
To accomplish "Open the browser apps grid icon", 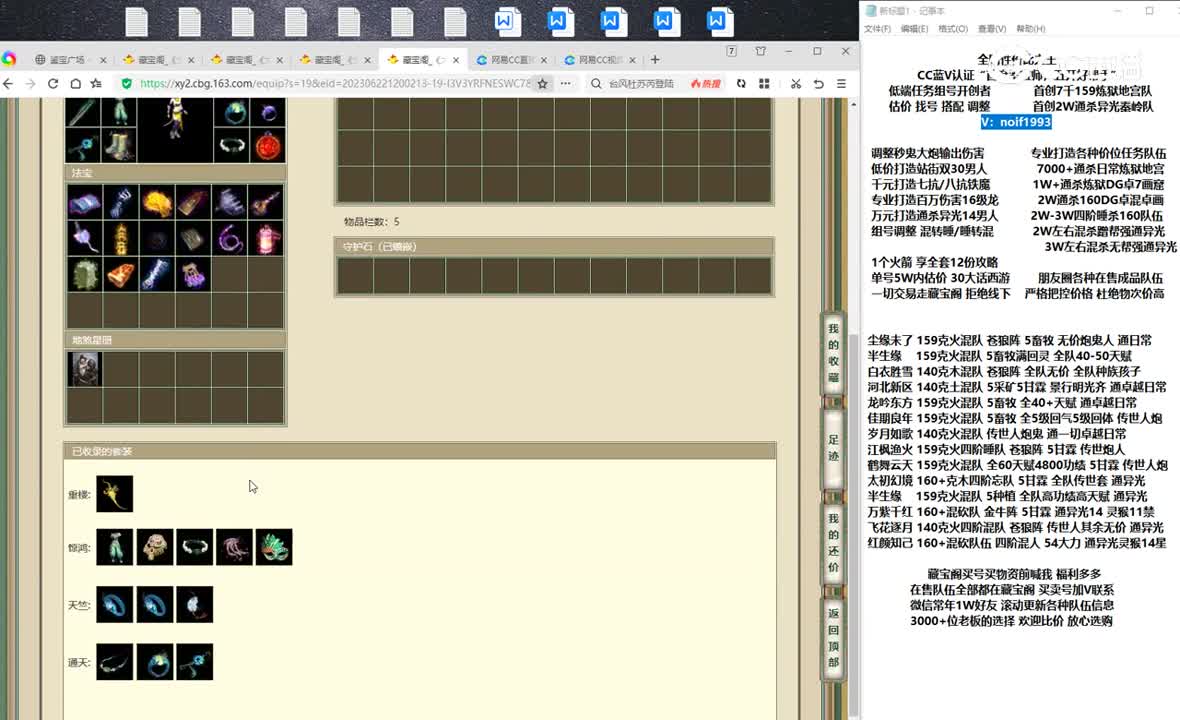I will tap(765, 84).
